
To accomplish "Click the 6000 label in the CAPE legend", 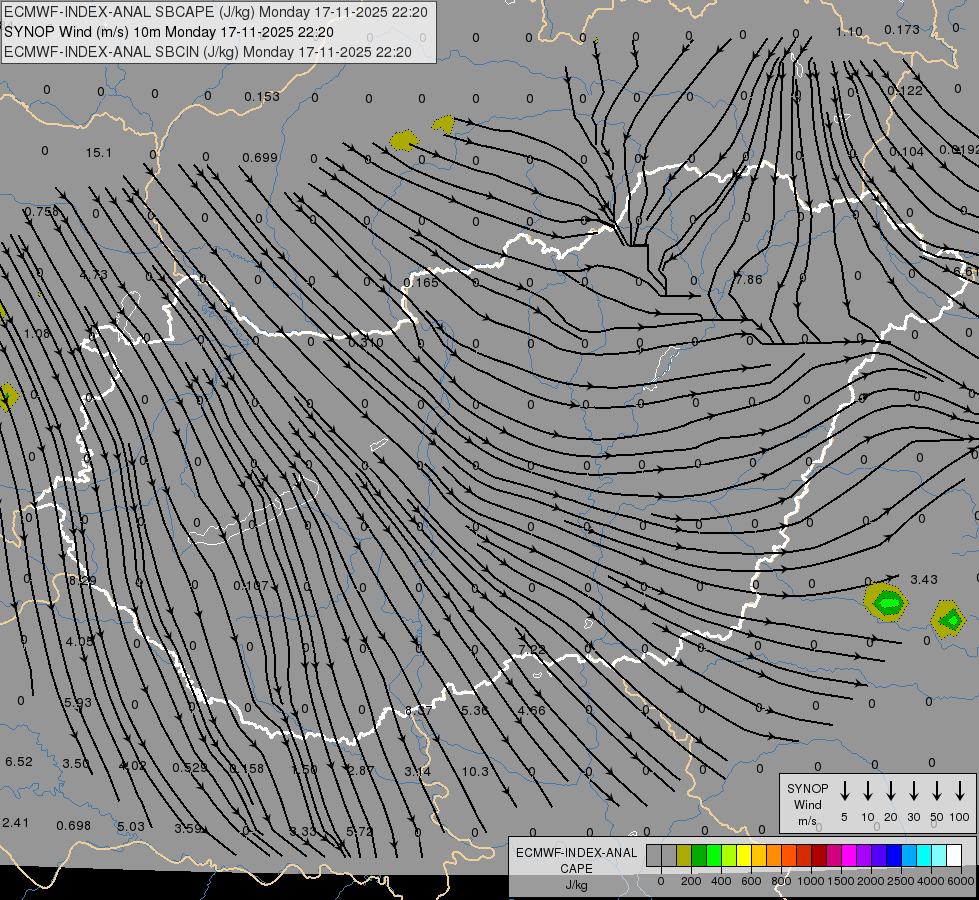I will 961,881.
